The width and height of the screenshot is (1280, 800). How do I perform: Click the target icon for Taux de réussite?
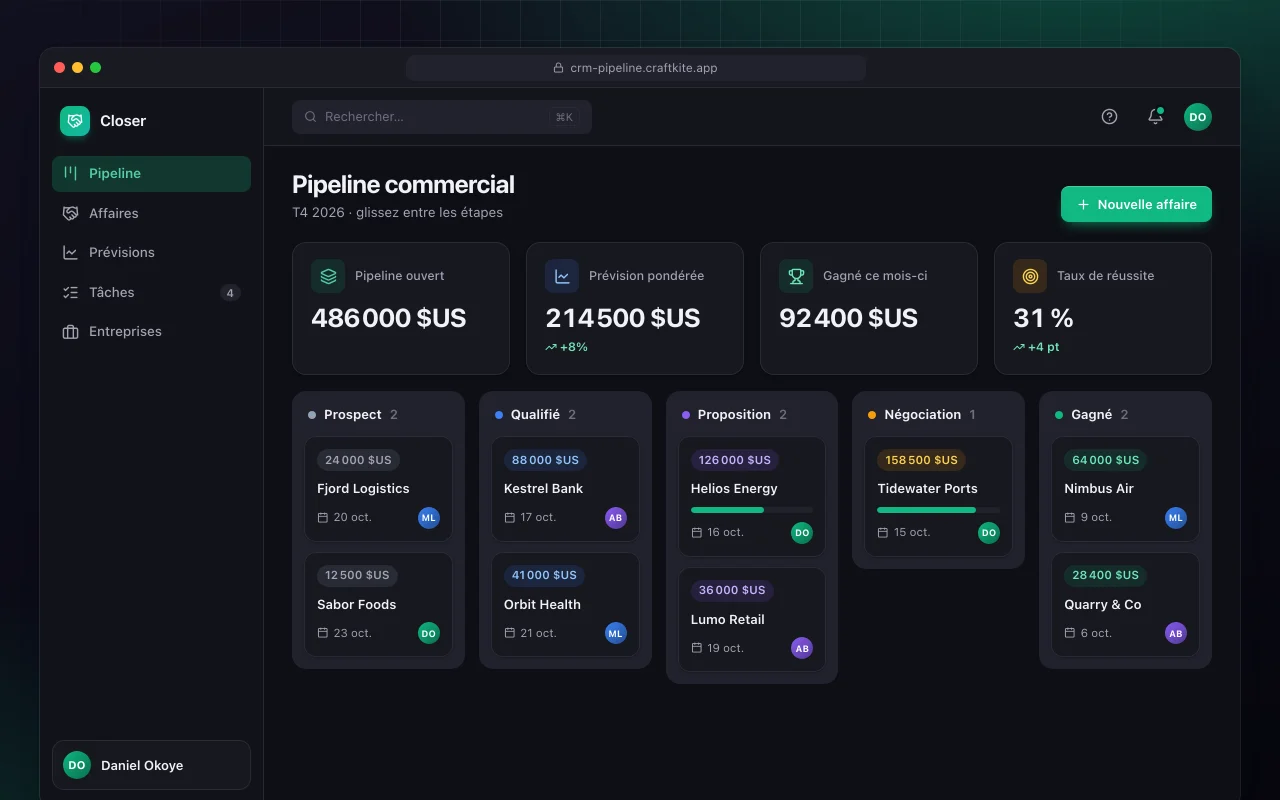point(1030,276)
